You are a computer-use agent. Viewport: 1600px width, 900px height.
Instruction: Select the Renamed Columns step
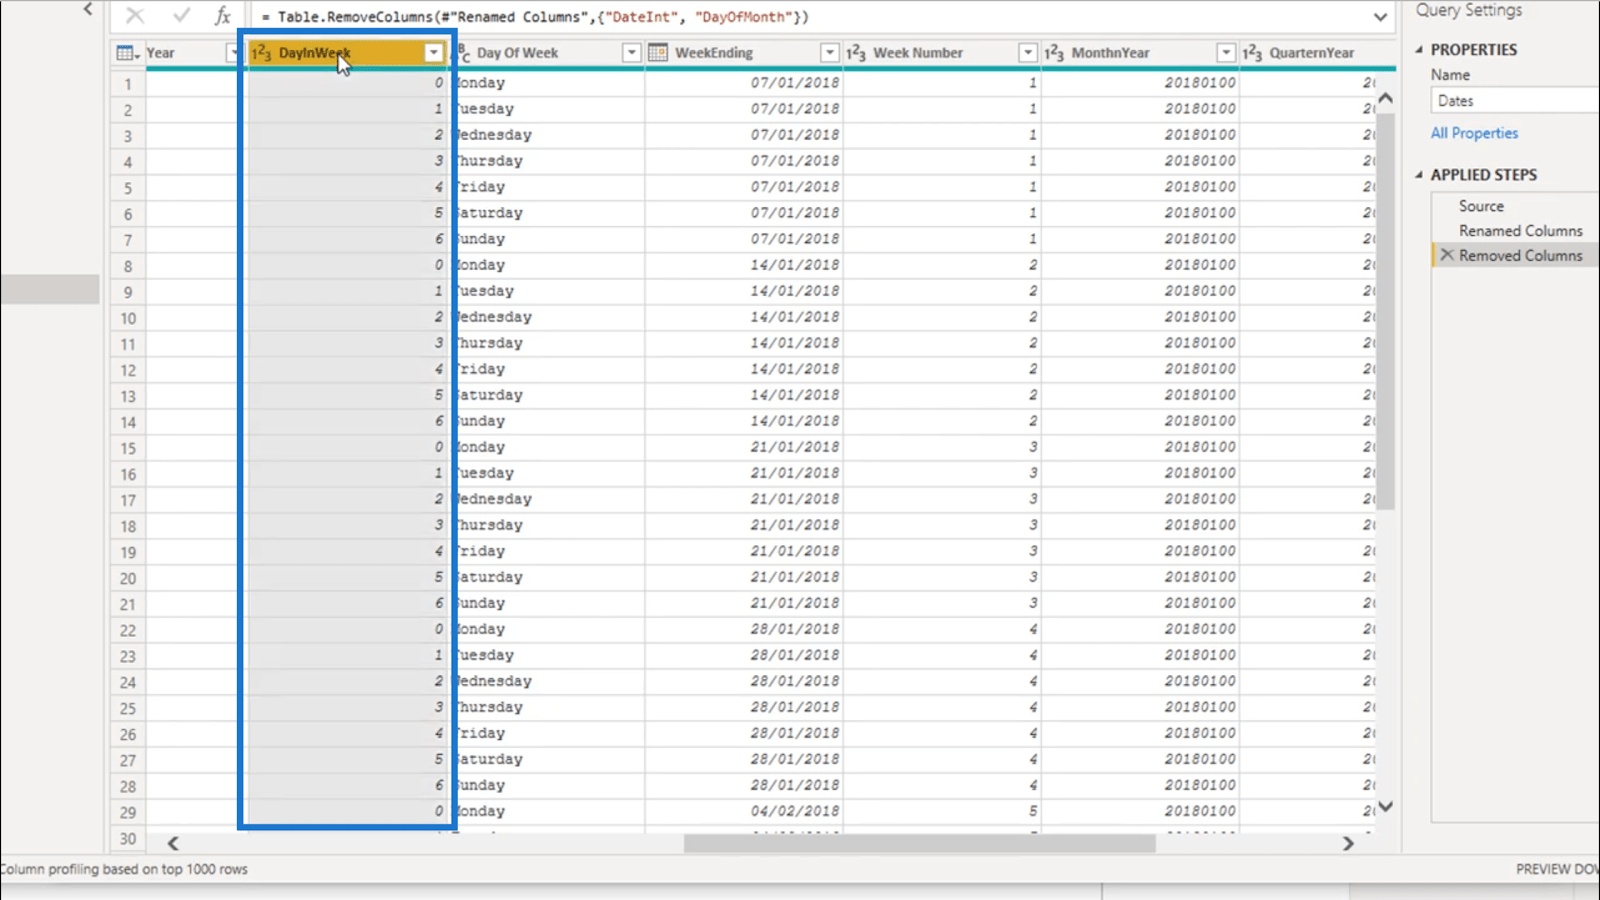tap(1520, 230)
